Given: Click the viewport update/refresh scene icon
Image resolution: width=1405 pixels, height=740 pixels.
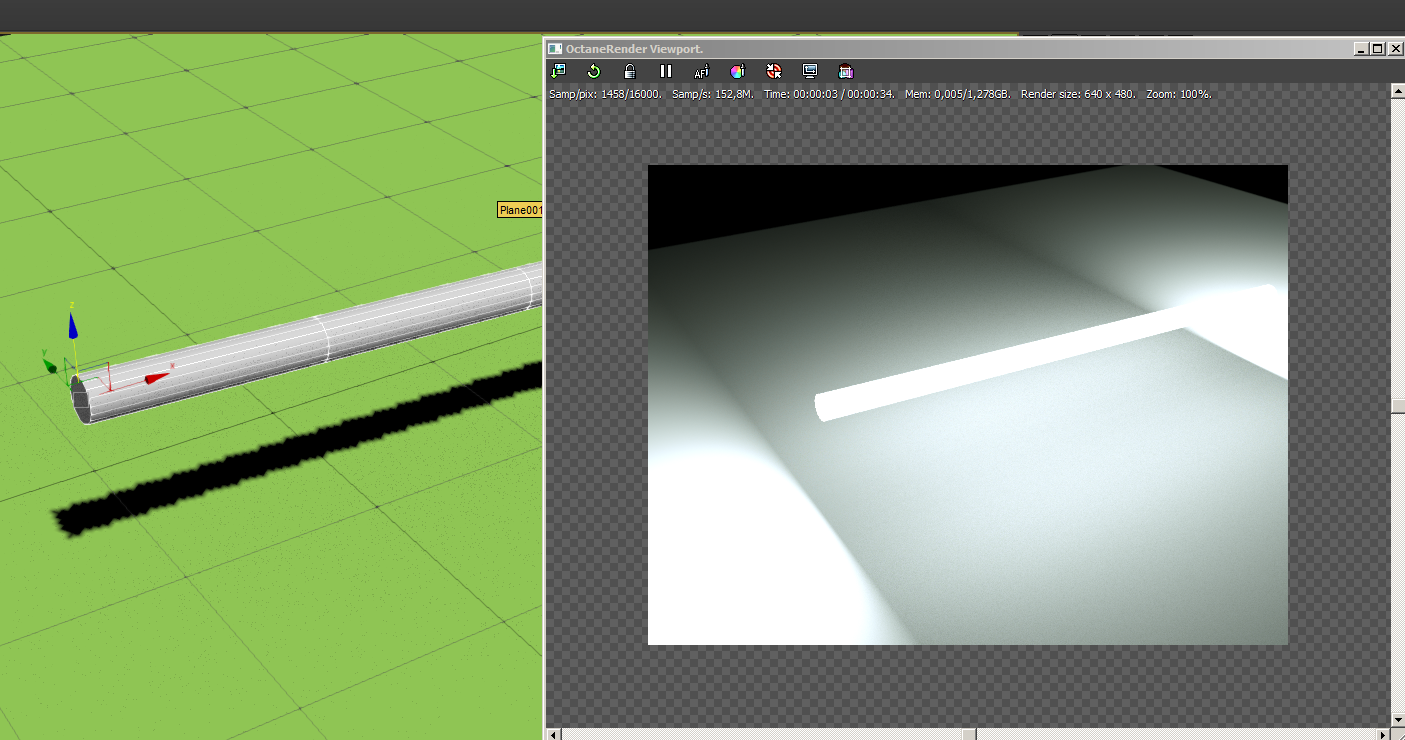Looking at the screenshot, I should click(x=558, y=71).
